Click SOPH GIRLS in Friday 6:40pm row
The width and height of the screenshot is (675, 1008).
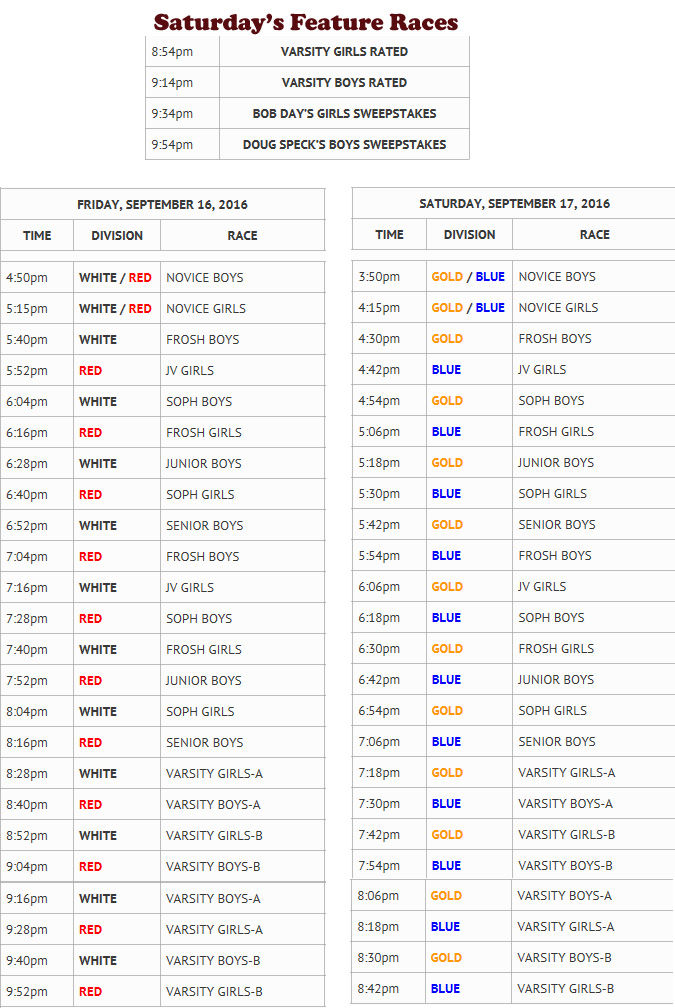click(x=200, y=494)
